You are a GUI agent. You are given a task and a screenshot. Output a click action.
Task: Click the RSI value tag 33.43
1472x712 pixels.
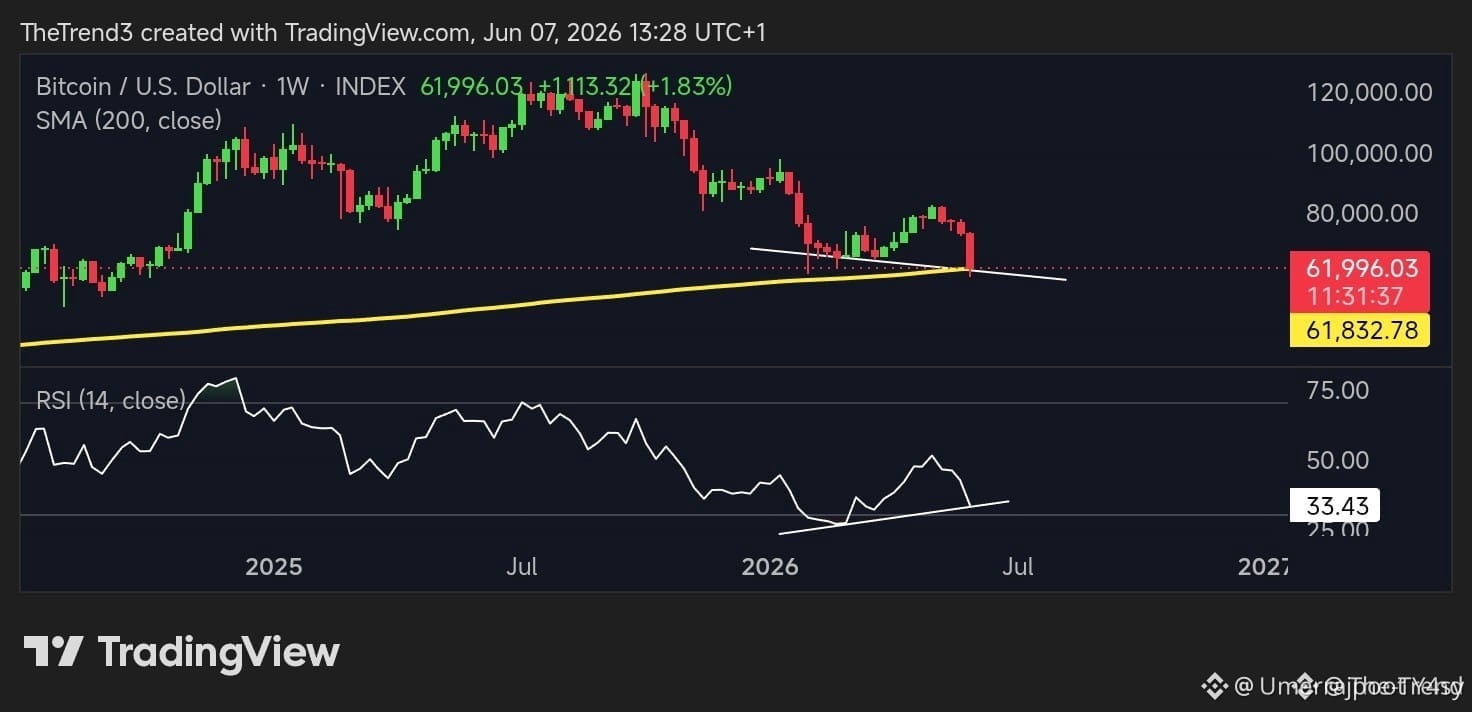(x=1336, y=504)
